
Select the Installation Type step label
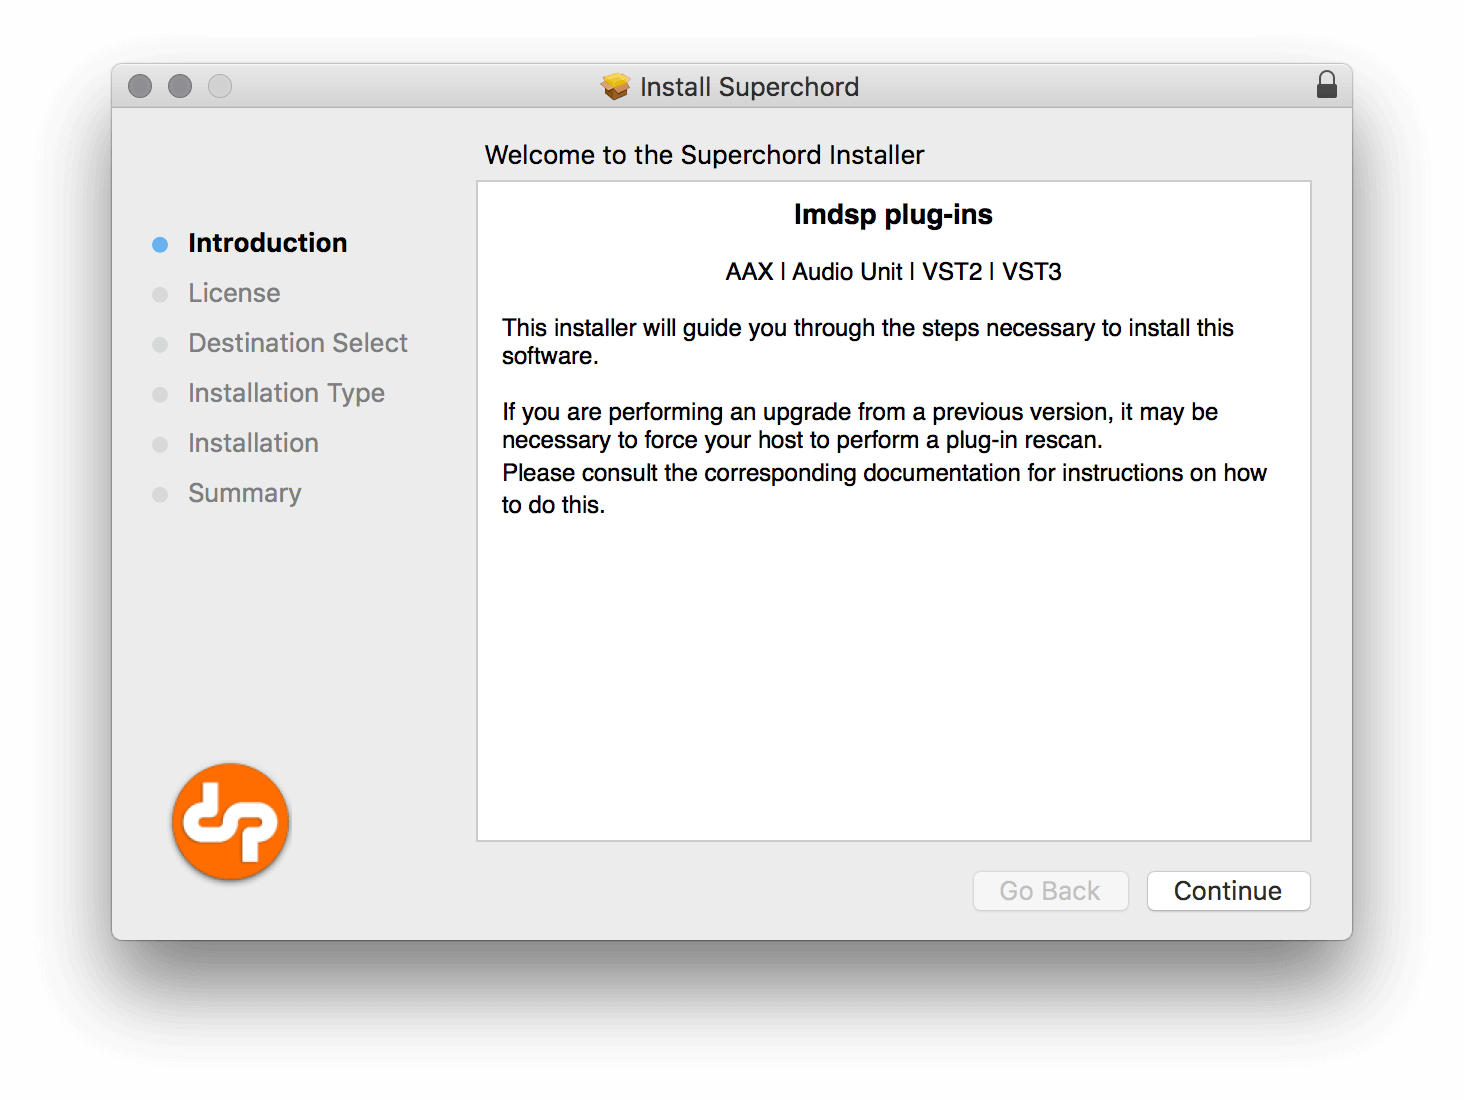[286, 393]
